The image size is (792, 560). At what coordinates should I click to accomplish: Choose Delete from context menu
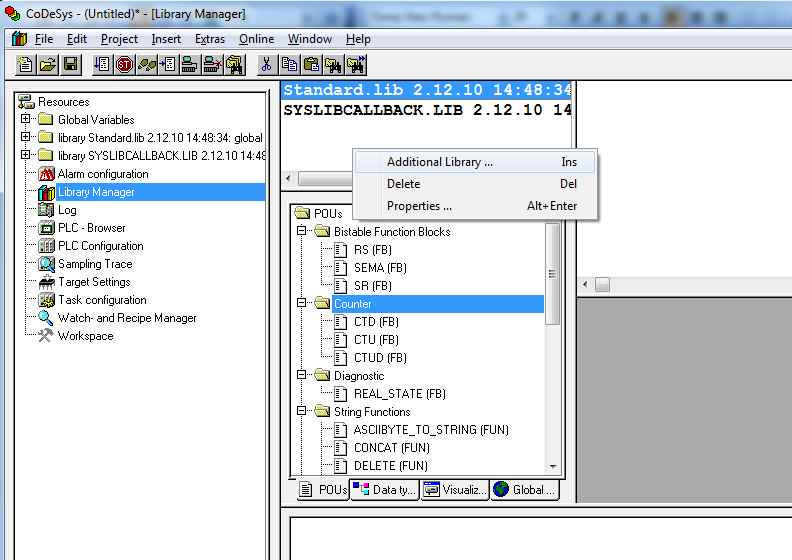click(475, 184)
